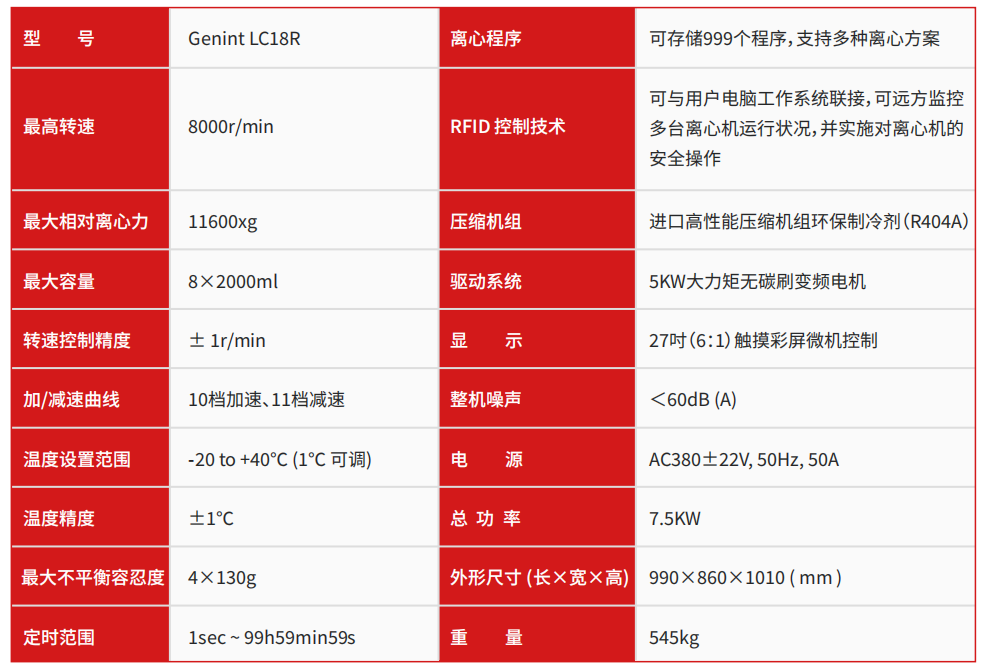Click the 'RFID 控制技术' label
The height and width of the screenshot is (670, 987).
pyautogui.click(x=507, y=127)
